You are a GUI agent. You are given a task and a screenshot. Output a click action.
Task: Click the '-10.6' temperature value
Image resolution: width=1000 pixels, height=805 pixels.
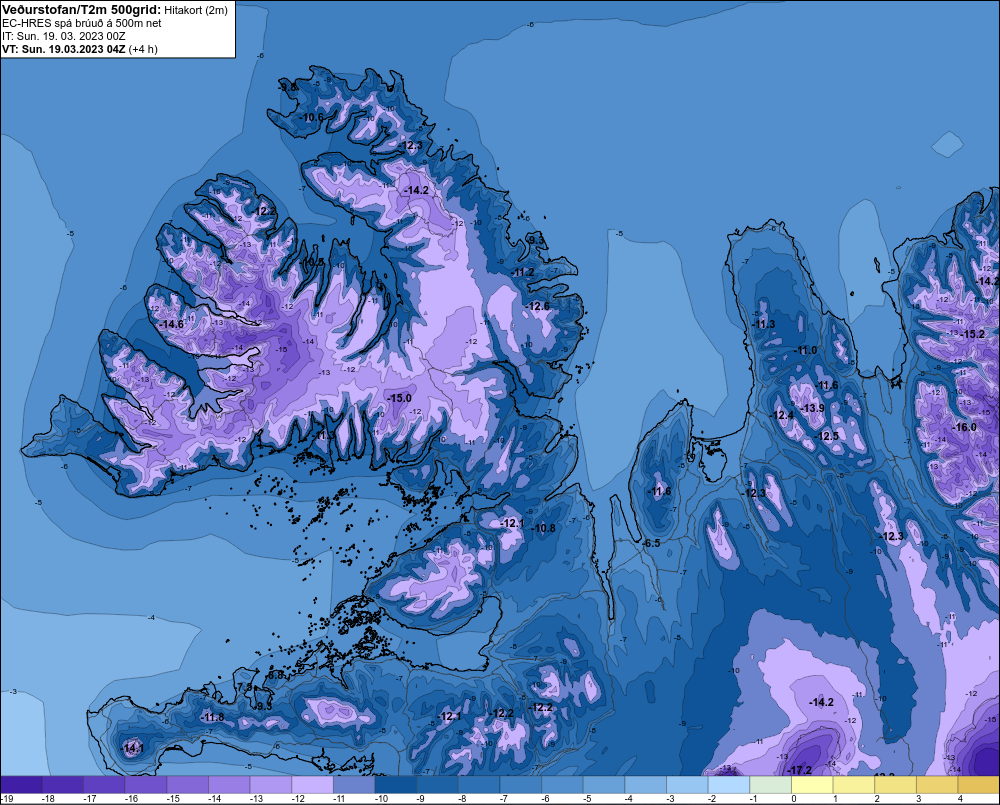point(312,117)
